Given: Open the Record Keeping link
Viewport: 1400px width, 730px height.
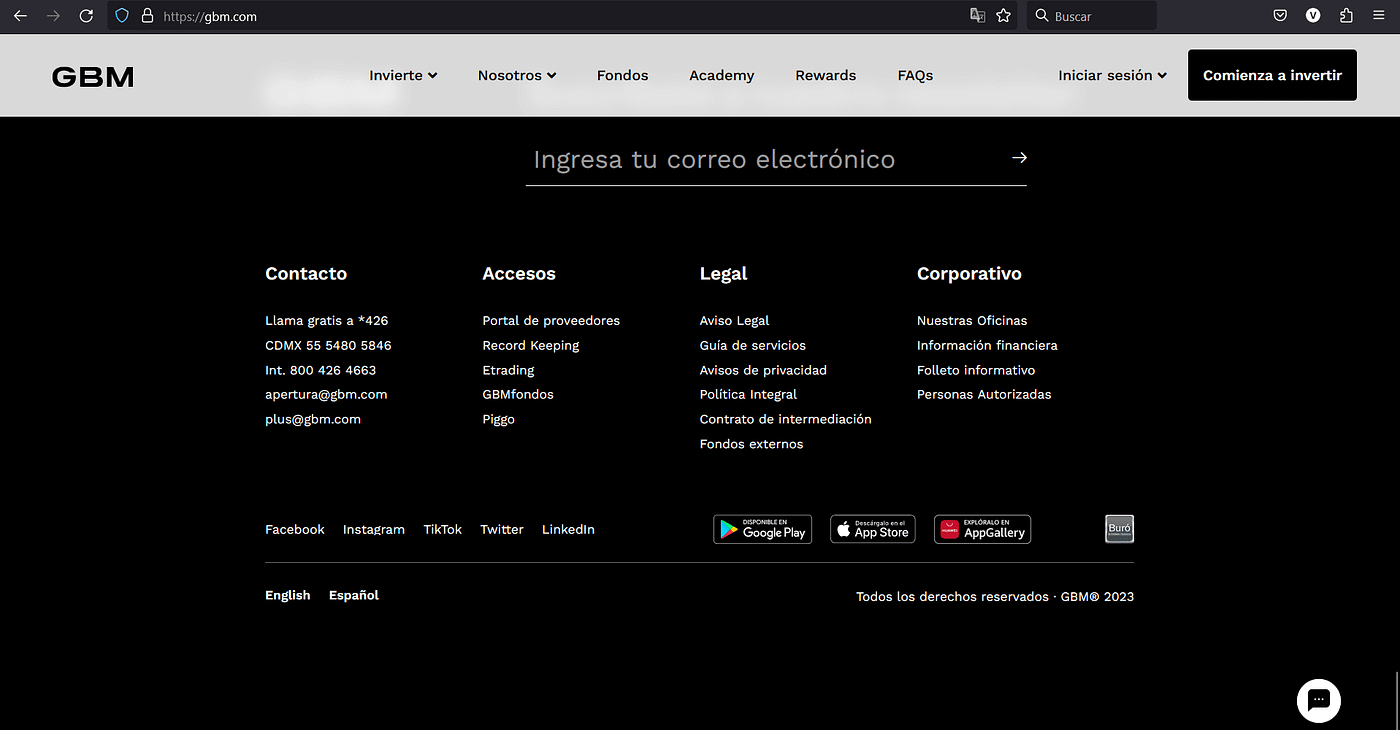Looking at the screenshot, I should point(531,345).
